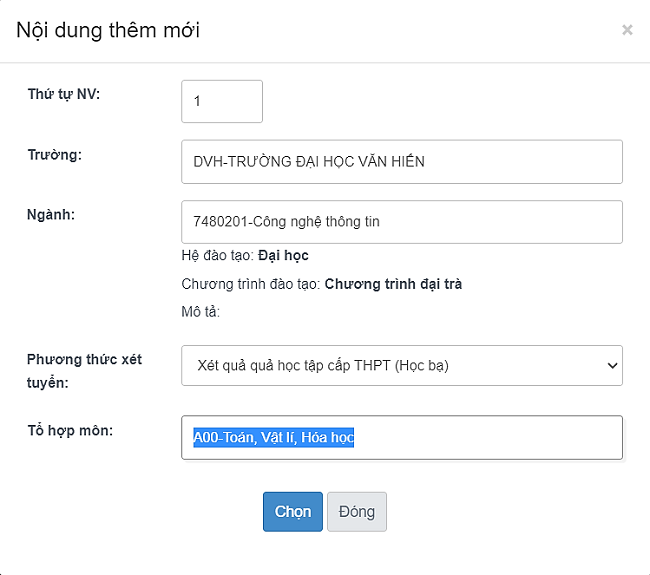The image size is (650, 575).
Task: Click the Trường label
Action: (x=55, y=155)
